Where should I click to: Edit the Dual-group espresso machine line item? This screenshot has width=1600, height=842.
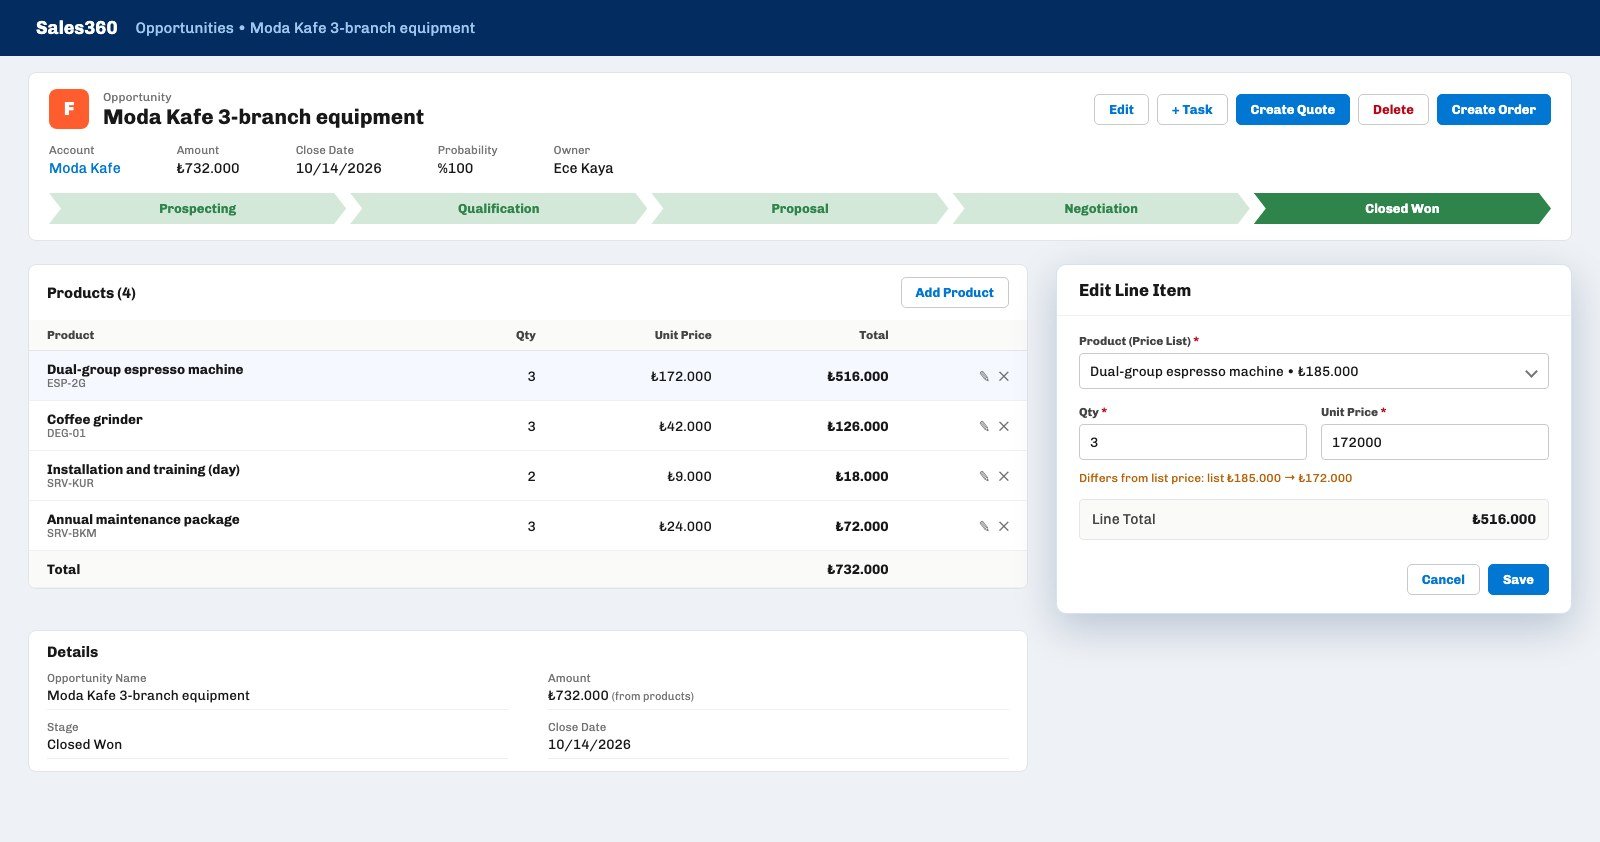point(984,376)
